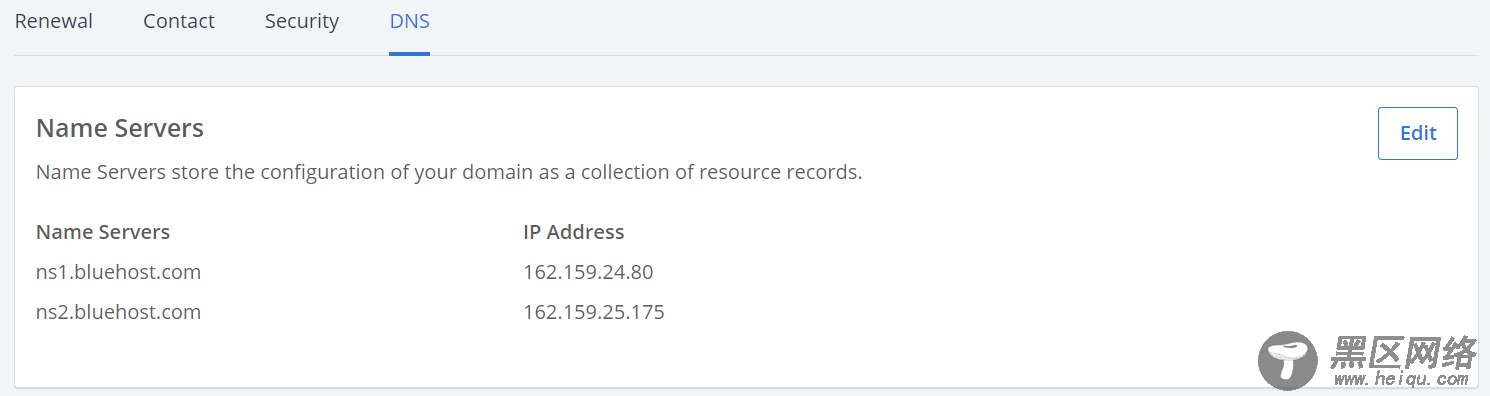Go to the Security tab

pos(302,21)
